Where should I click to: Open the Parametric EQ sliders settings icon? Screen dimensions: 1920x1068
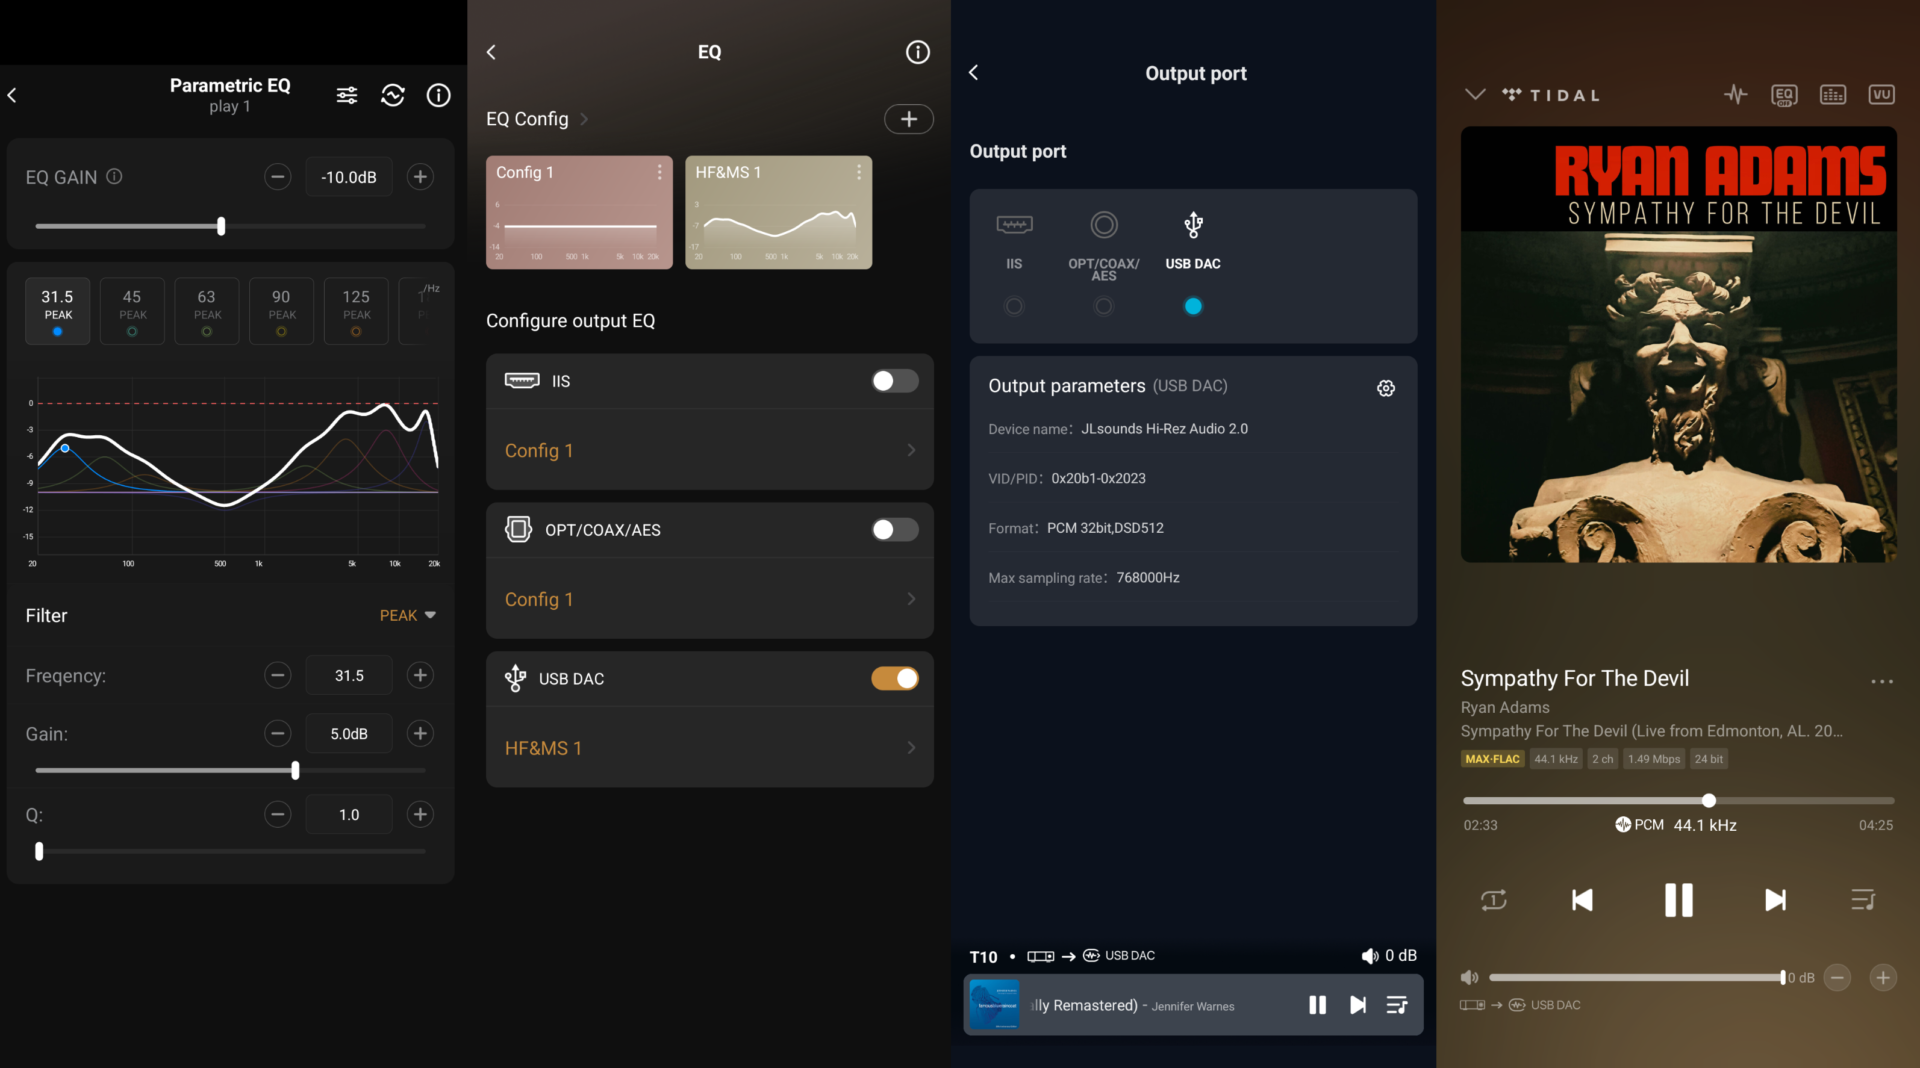(x=347, y=95)
